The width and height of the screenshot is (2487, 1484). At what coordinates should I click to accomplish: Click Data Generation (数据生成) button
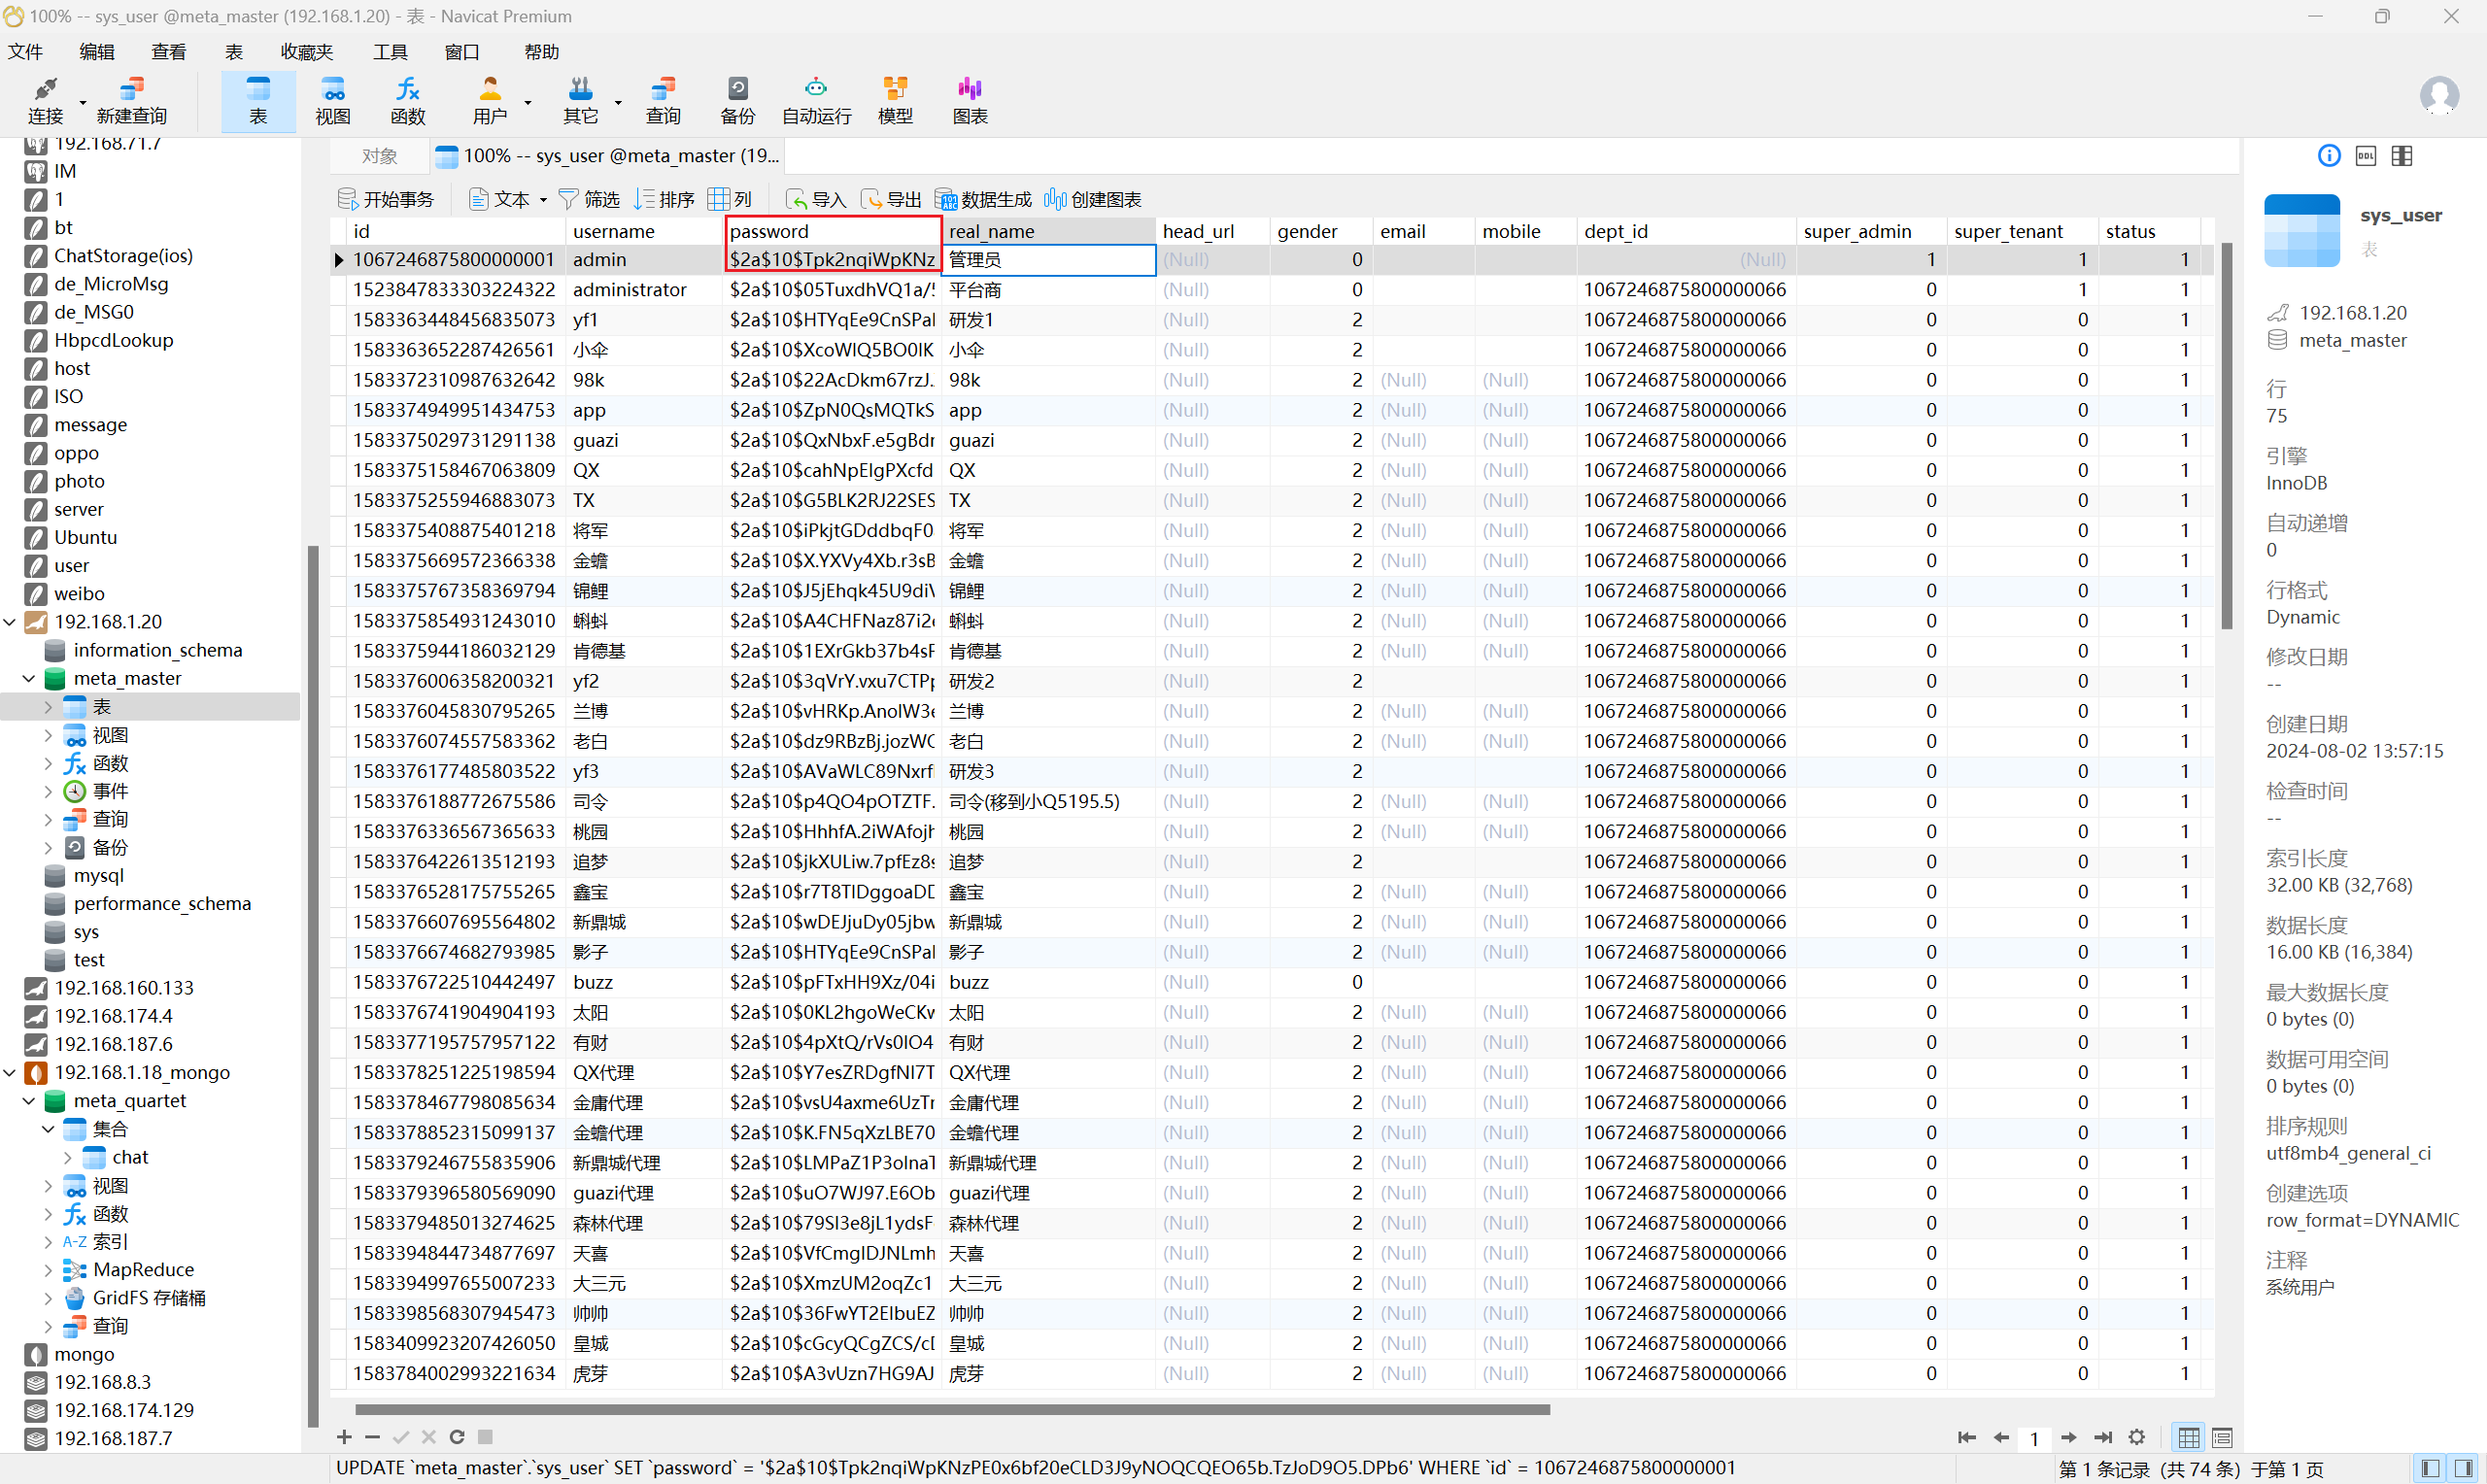coord(983,199)
